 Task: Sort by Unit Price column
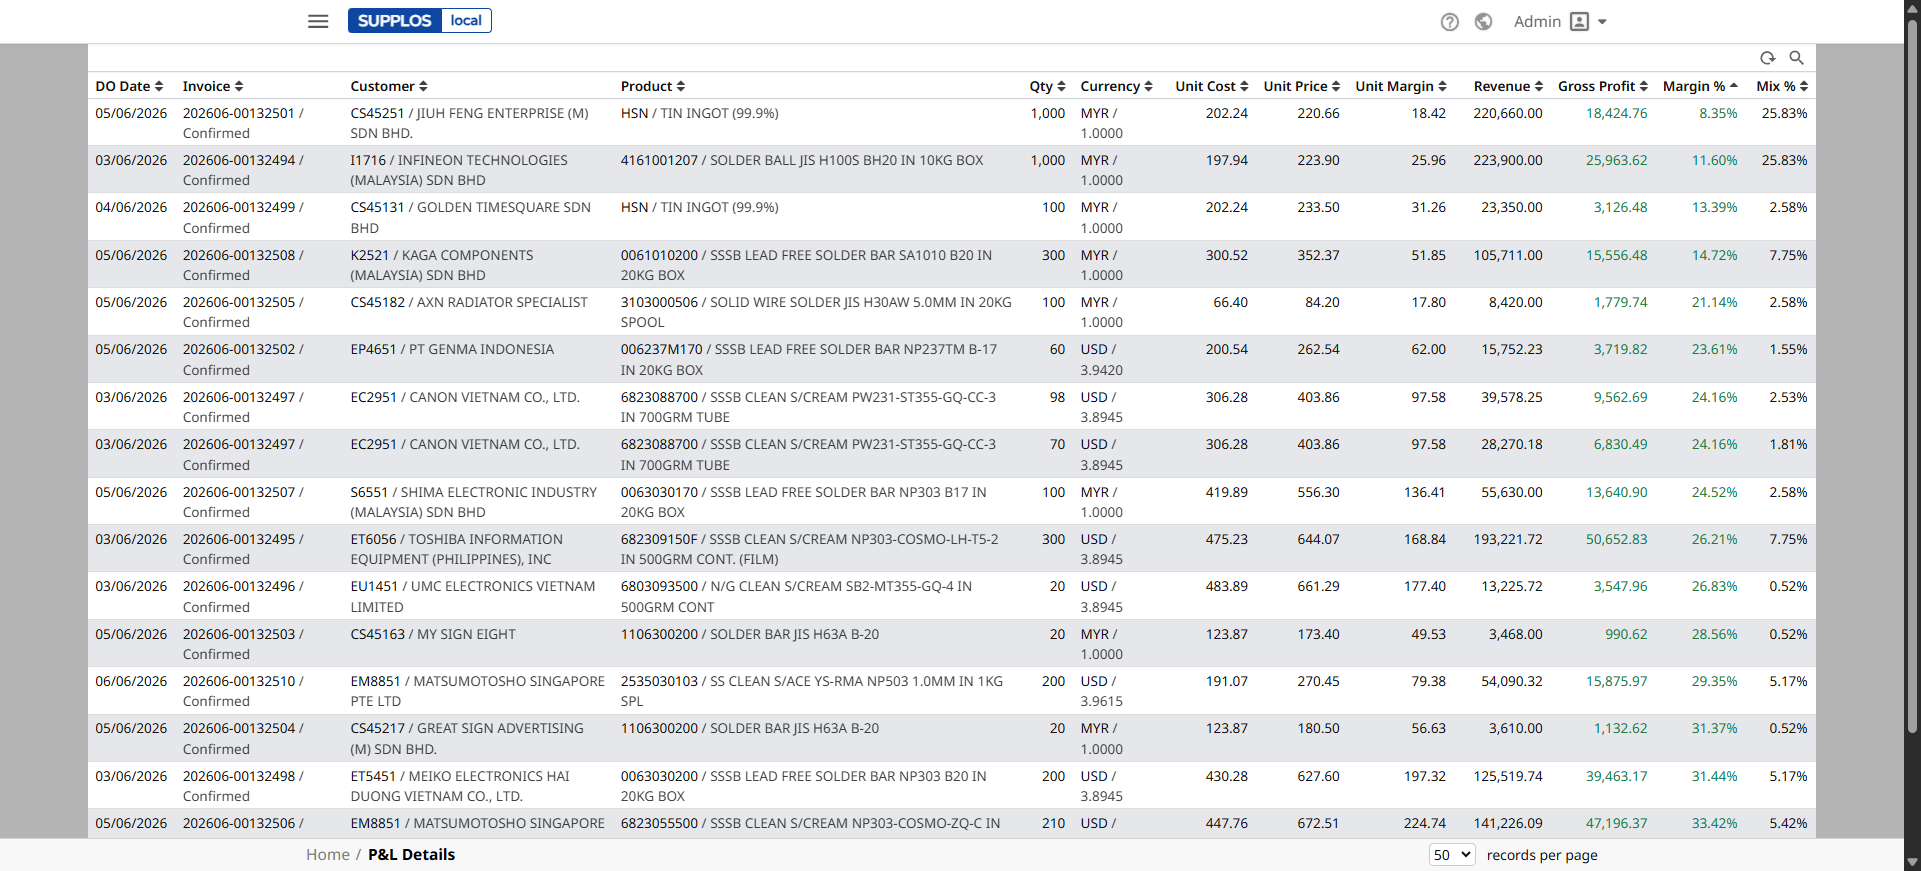[1301, 86]
